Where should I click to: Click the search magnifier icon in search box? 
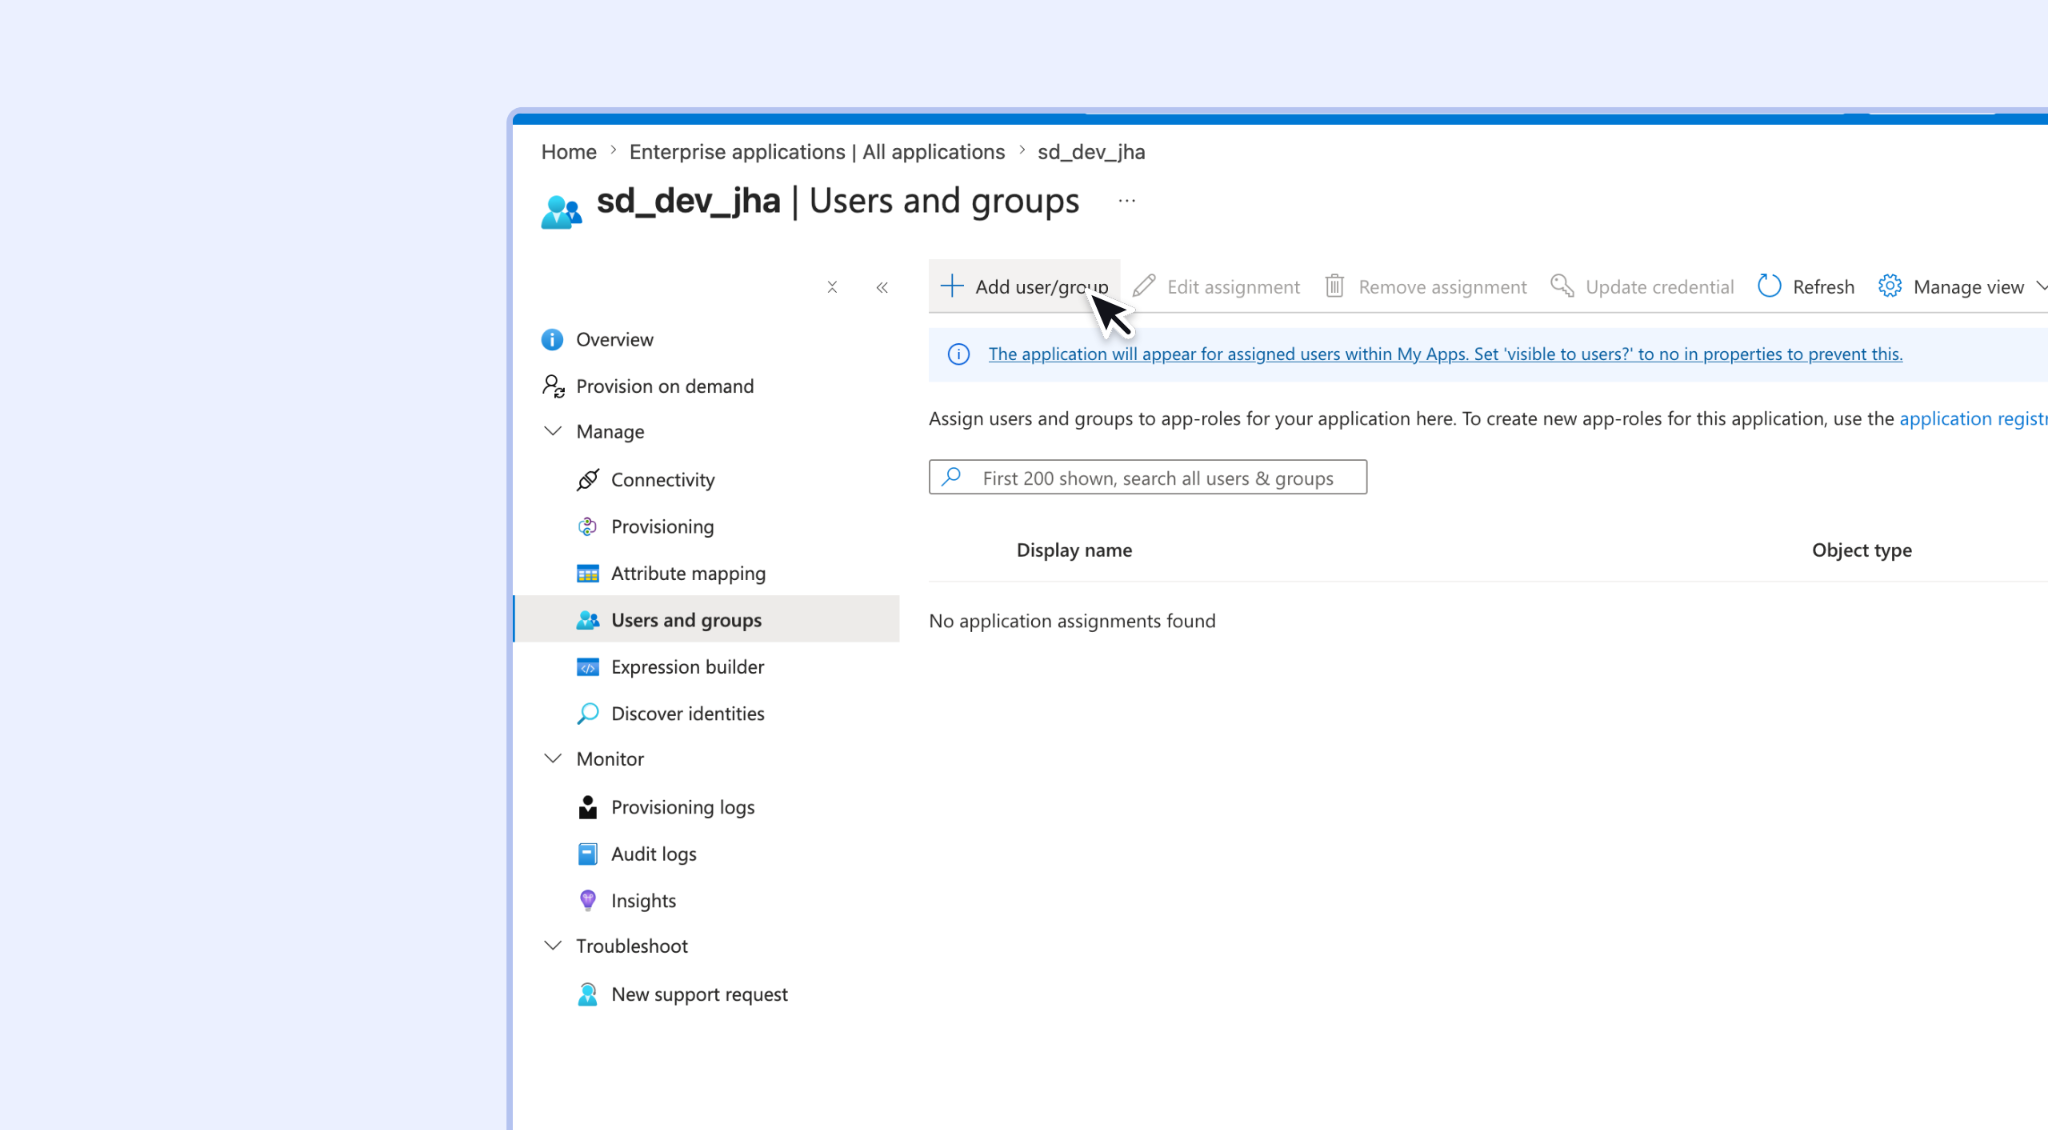tap(952, 477)
